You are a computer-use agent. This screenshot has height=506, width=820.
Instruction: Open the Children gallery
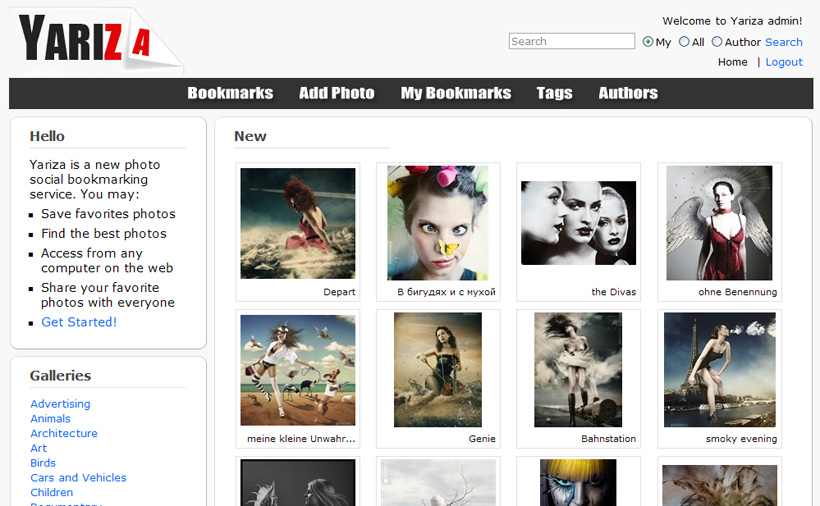52,492
